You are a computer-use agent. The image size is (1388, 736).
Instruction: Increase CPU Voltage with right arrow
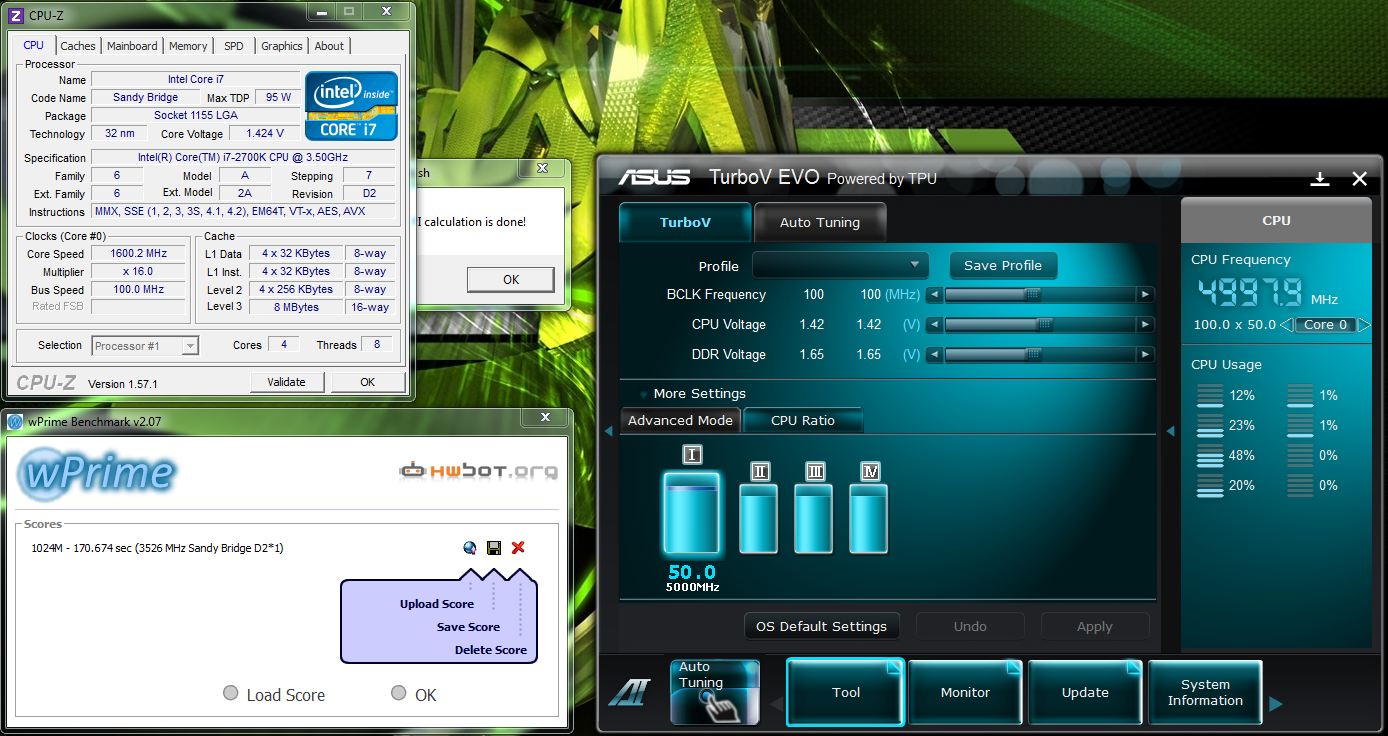tap(1145, 324)
